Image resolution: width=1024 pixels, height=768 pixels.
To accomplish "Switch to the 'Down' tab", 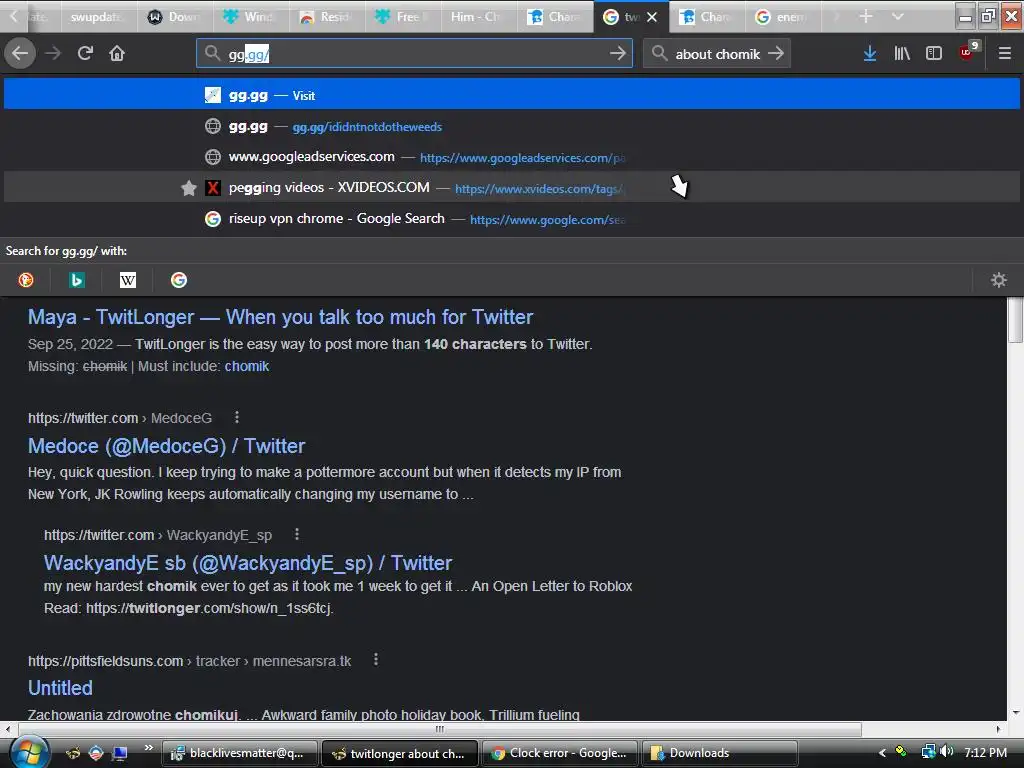I will 176,16.
